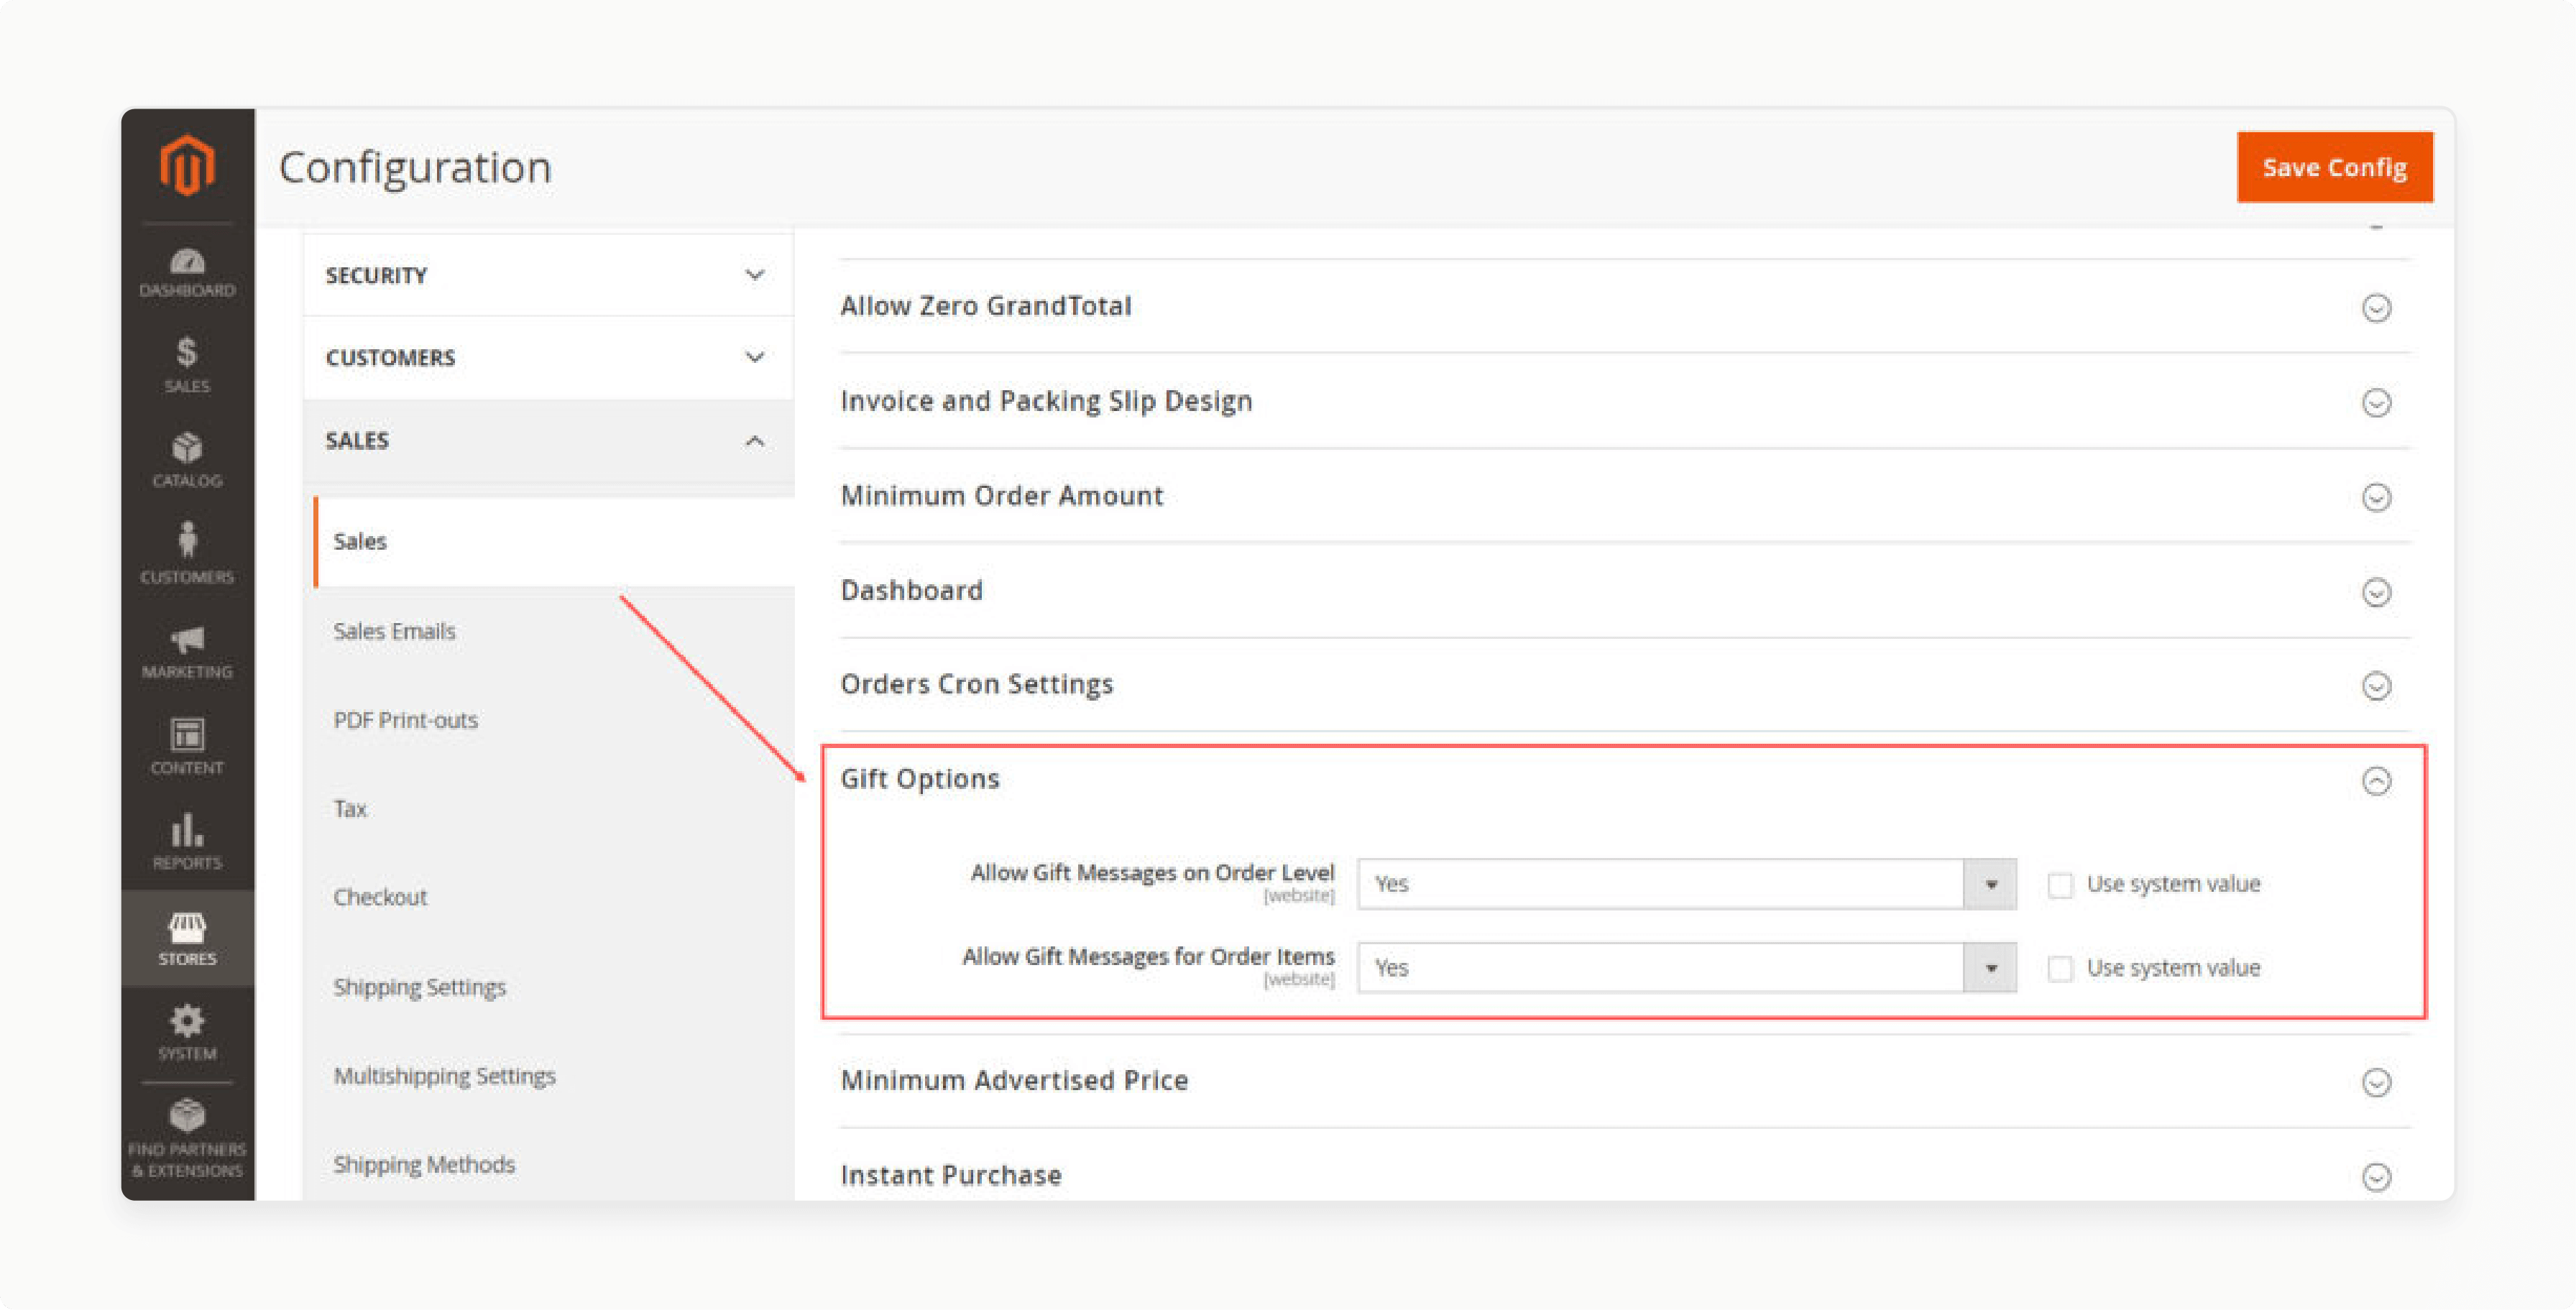The image size is (2576, 1310).
Task: Open the Multishipping Settings page
Action: [444, 1076]
